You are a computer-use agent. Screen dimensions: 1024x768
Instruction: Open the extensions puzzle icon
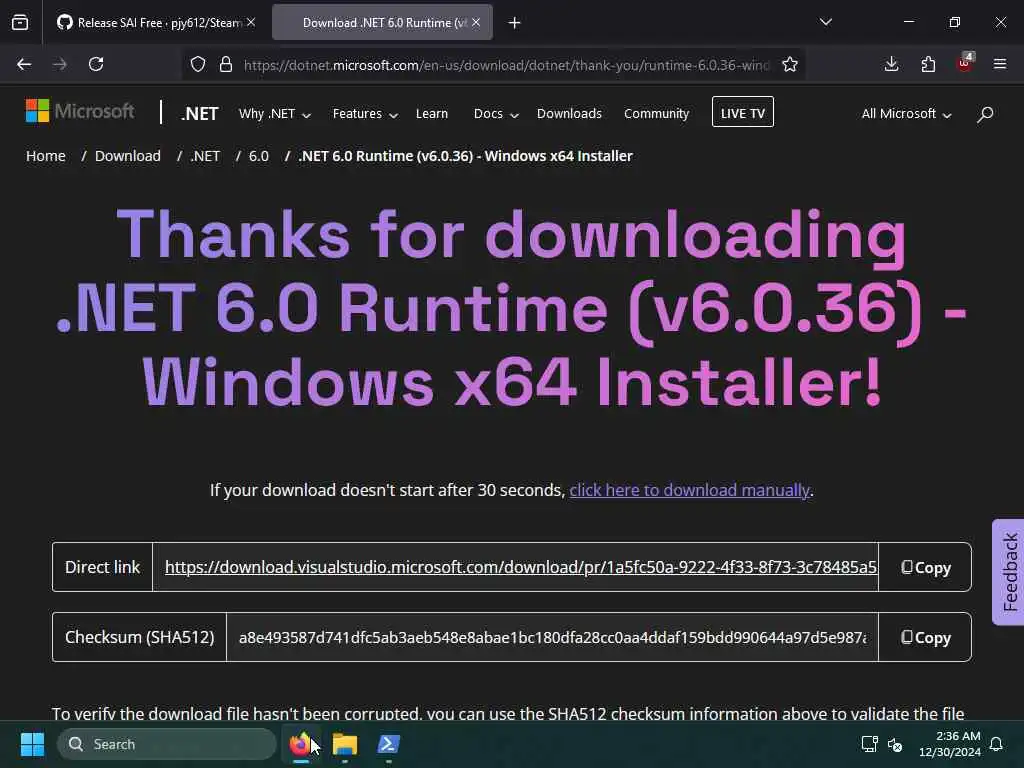click(x=928, y=64)
